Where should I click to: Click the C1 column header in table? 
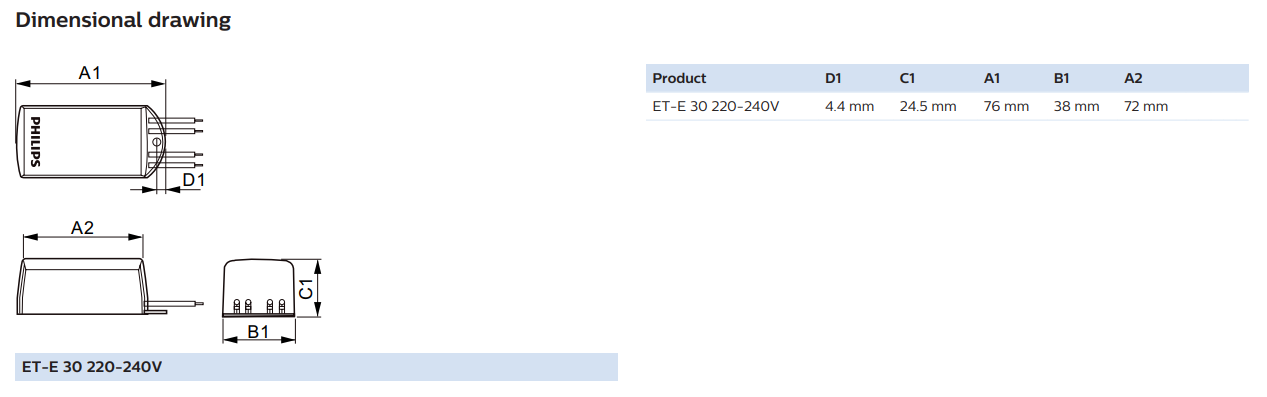(909, 78)
